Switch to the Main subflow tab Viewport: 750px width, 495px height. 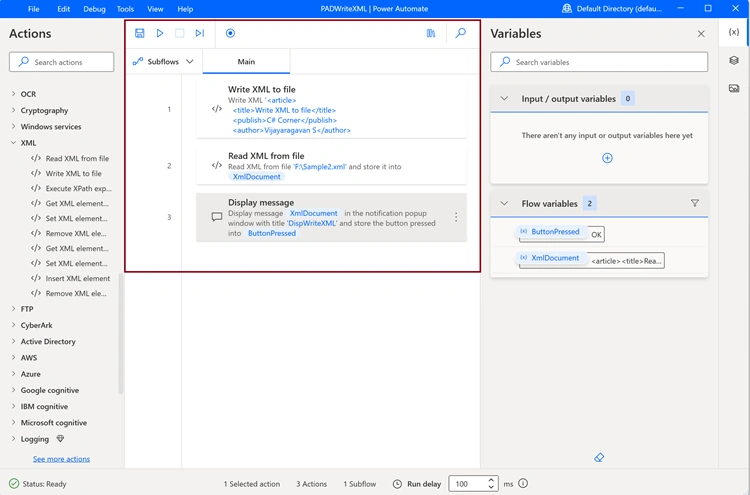[x=246, y=62]
